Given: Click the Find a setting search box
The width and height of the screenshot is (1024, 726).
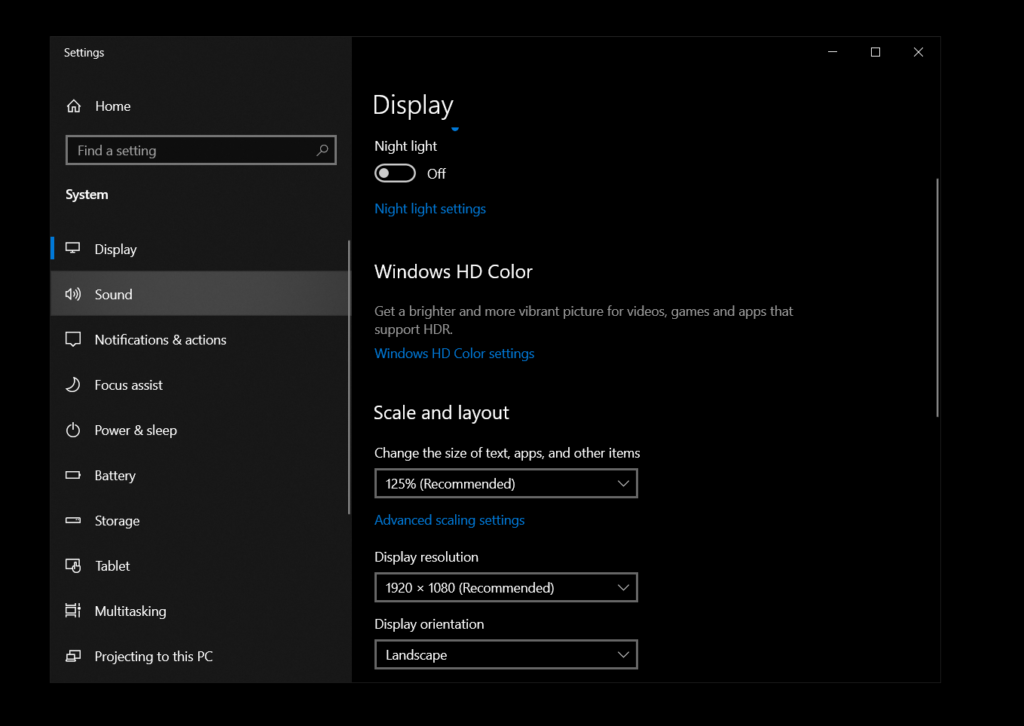Looking at the screenshot, I should tap(190, 151).
